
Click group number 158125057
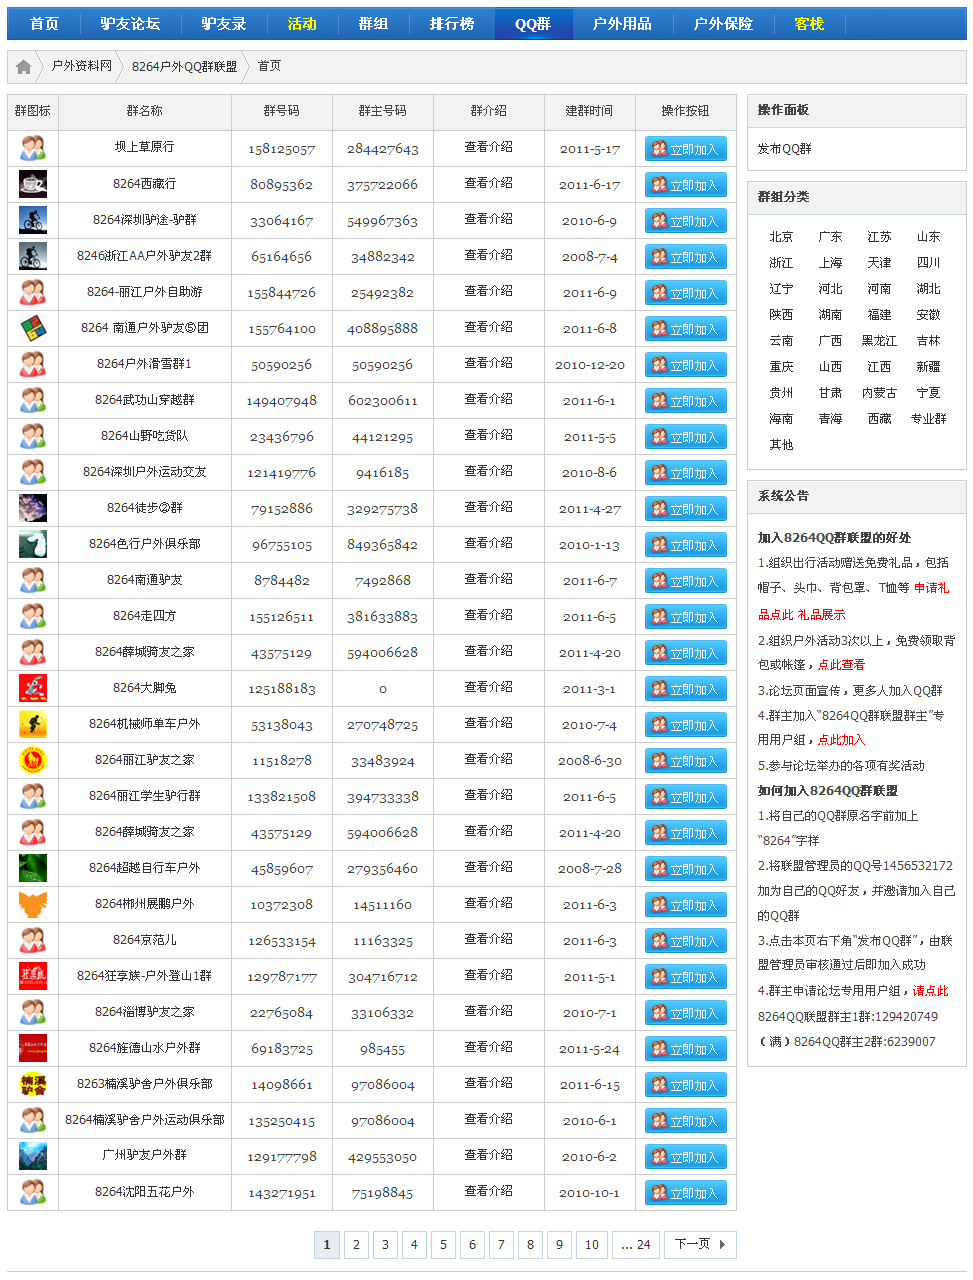tap(282, 149)
